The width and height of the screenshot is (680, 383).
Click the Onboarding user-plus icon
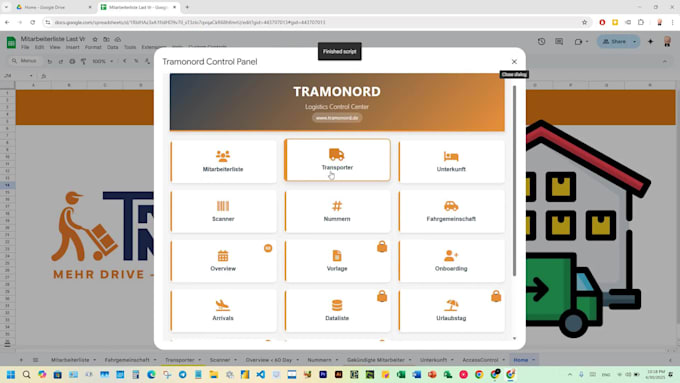point(451,255)
